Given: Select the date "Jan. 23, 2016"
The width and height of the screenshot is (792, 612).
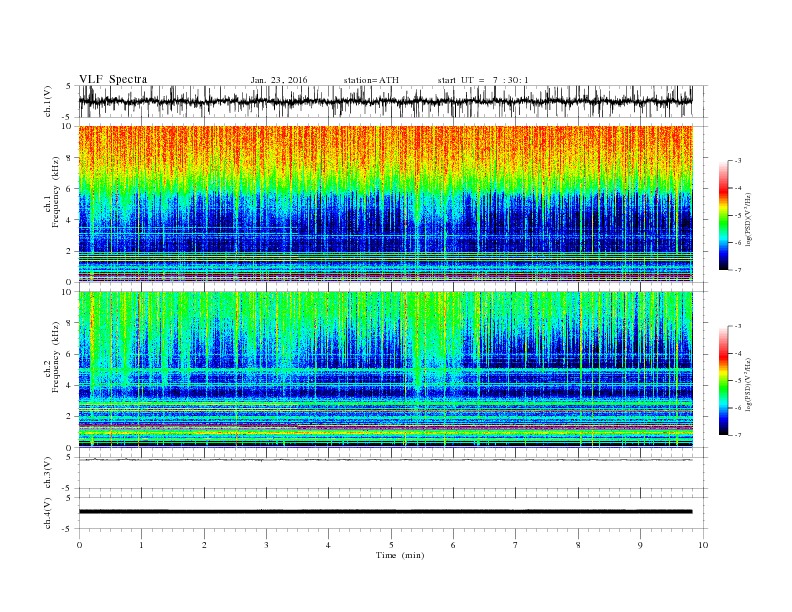Looking at the screenshot, I should (x=279, y=80).
